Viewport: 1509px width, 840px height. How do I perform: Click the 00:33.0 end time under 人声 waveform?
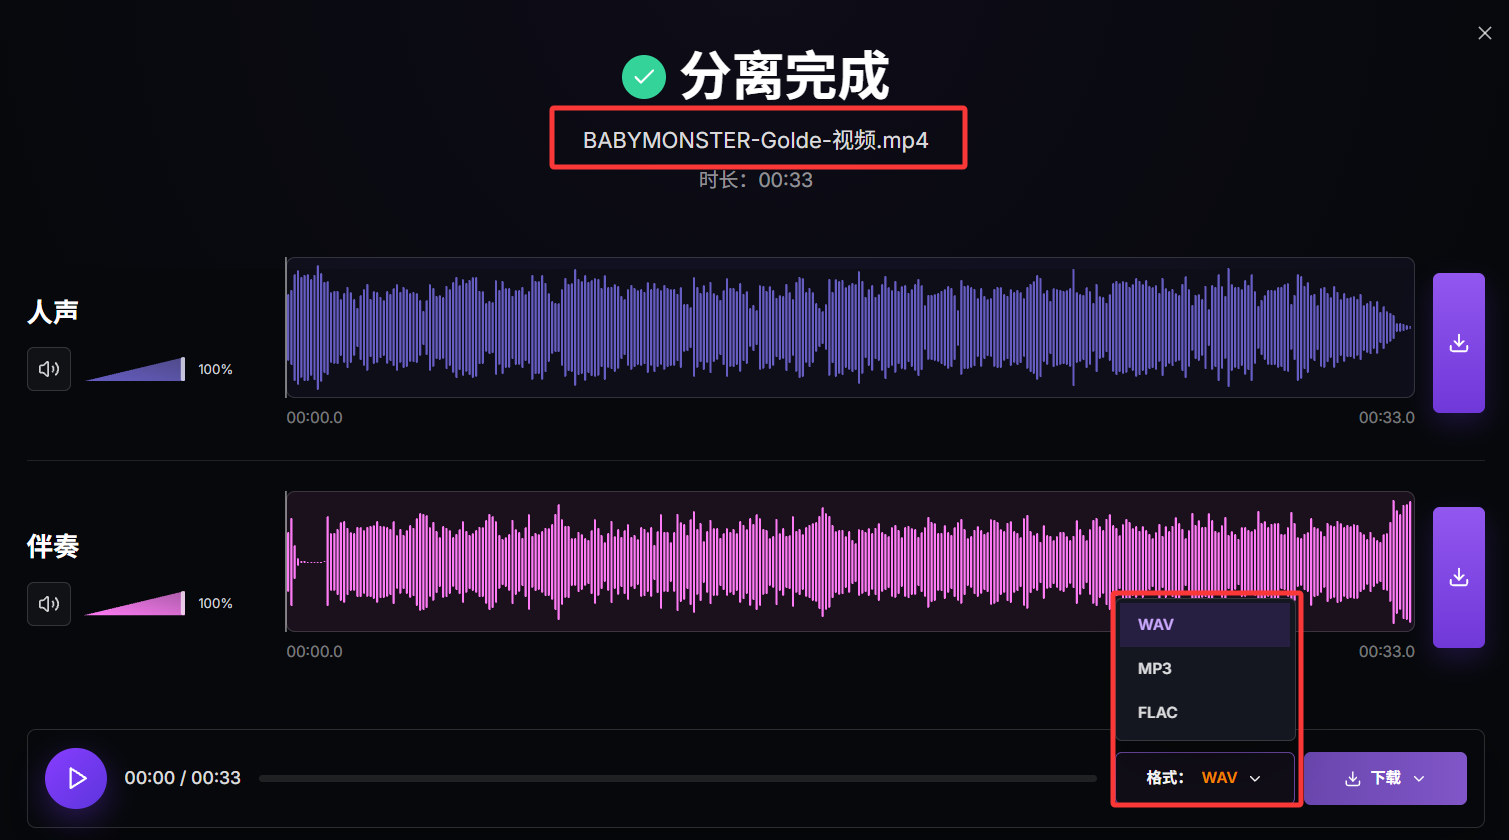coord(1387,418)
